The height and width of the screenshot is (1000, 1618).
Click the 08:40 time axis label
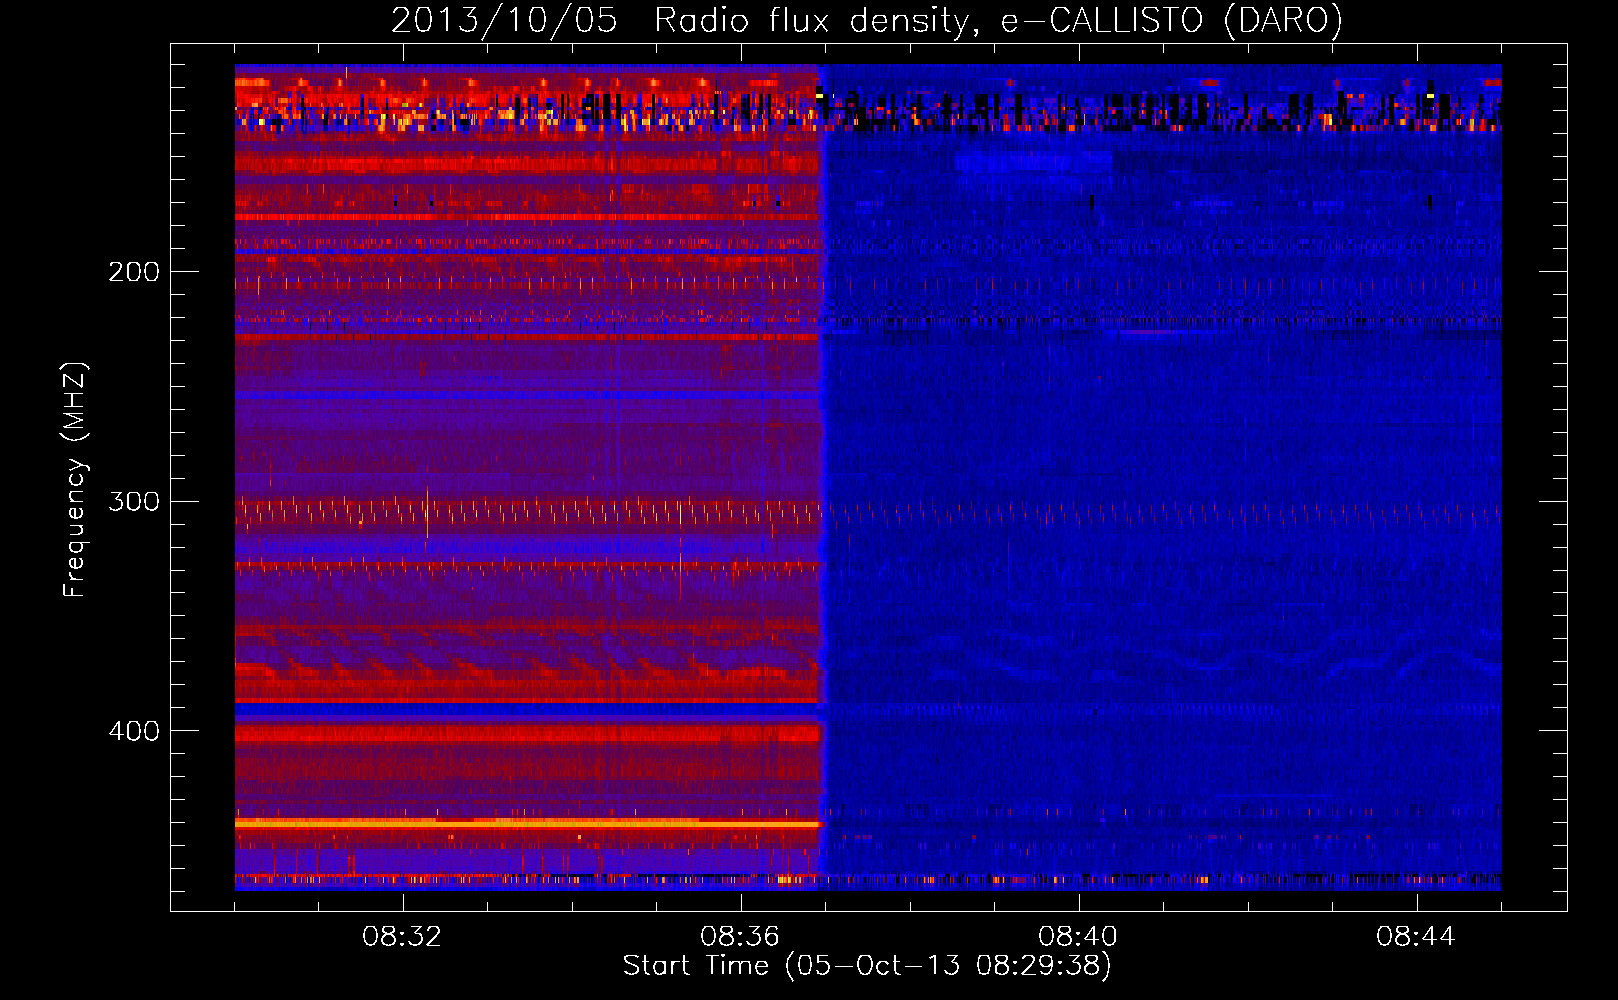(1078, 936)
